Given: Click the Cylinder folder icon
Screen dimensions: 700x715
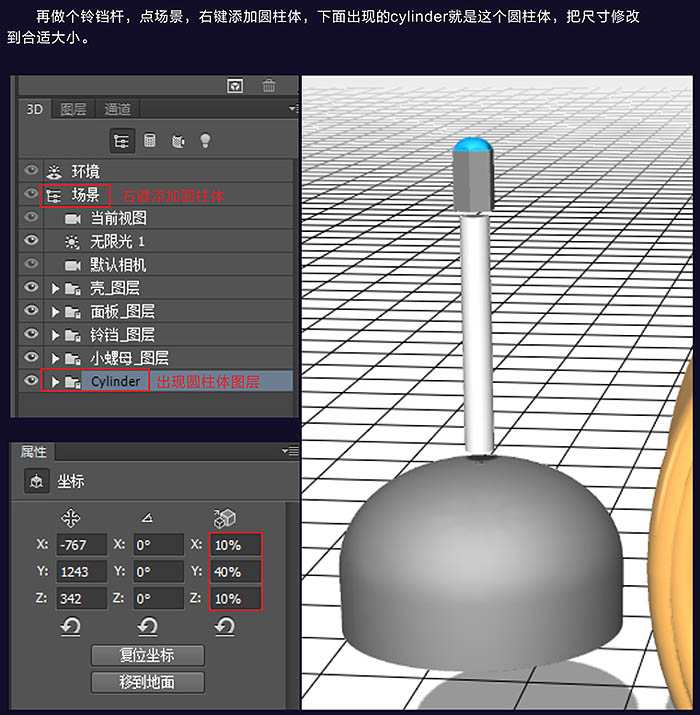Looking at the screenshot, I should (73, 382).
